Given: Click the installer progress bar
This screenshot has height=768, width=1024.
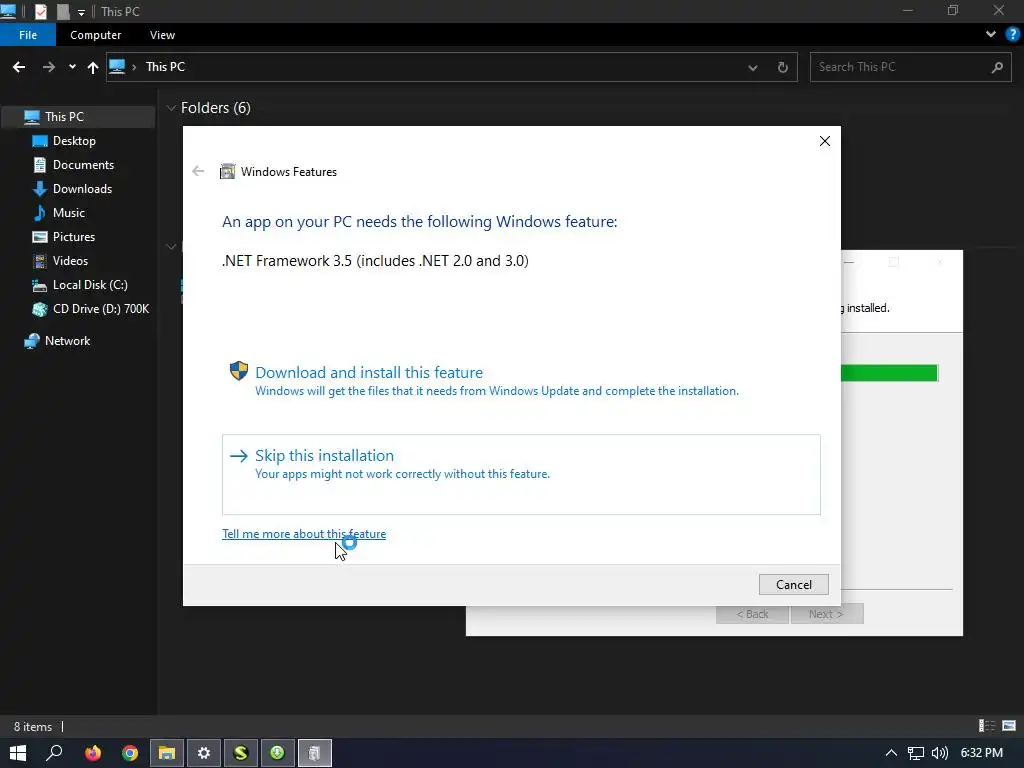Looking at the screenshot, I should 889,373.
